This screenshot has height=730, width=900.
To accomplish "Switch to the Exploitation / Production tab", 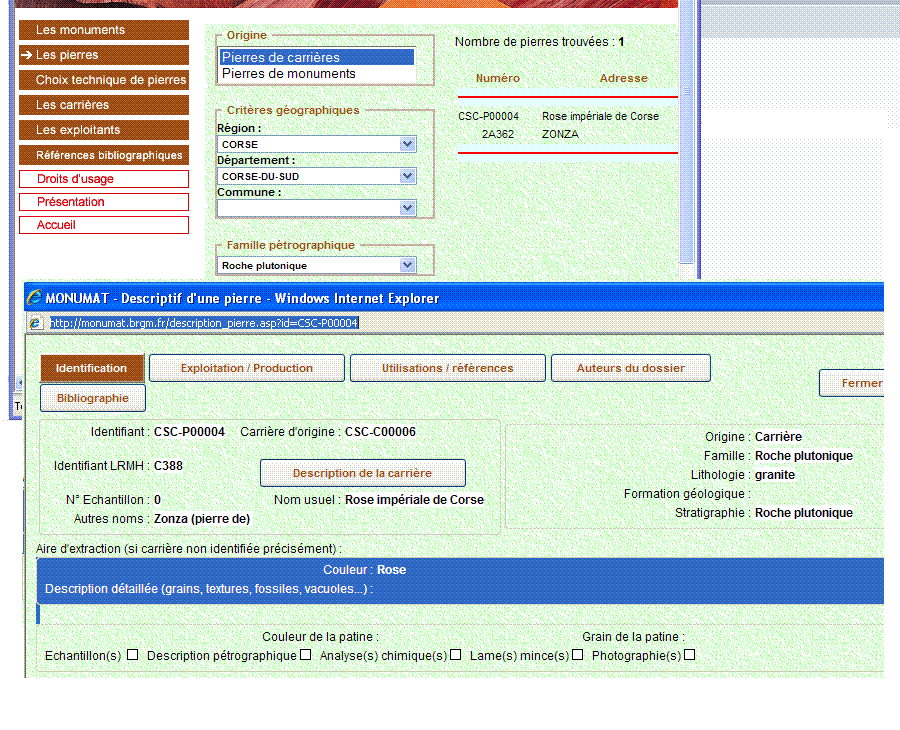I will (247, 368).
